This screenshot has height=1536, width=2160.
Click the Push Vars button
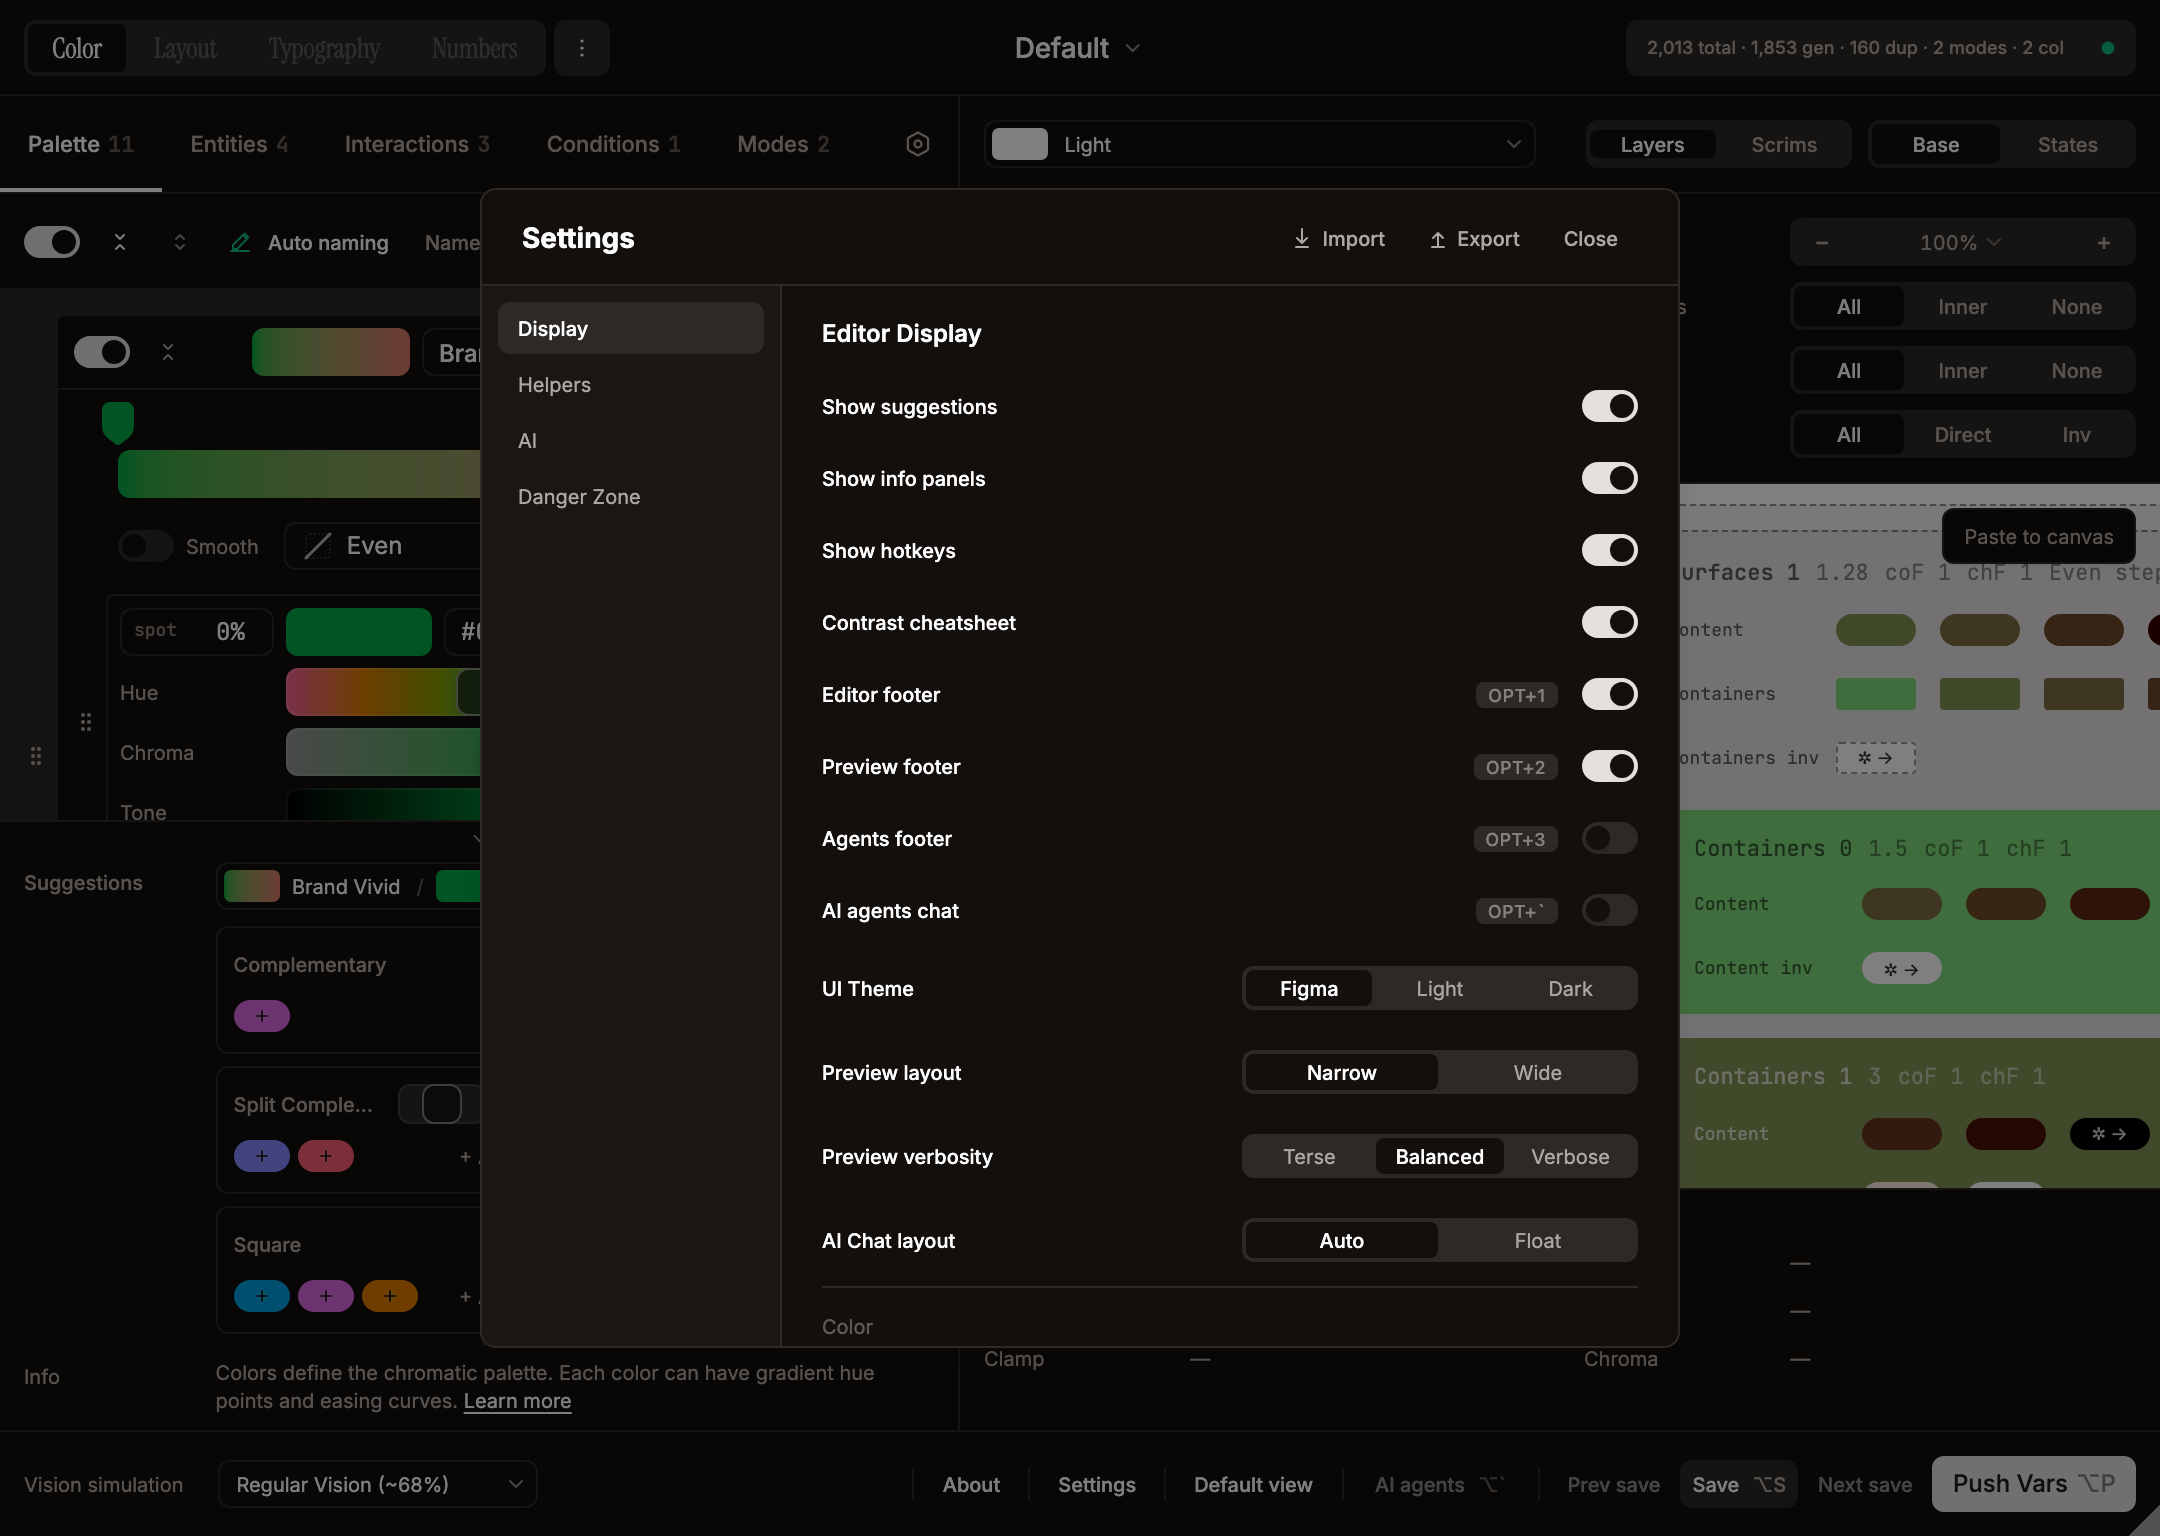tap(2032, 1484)
